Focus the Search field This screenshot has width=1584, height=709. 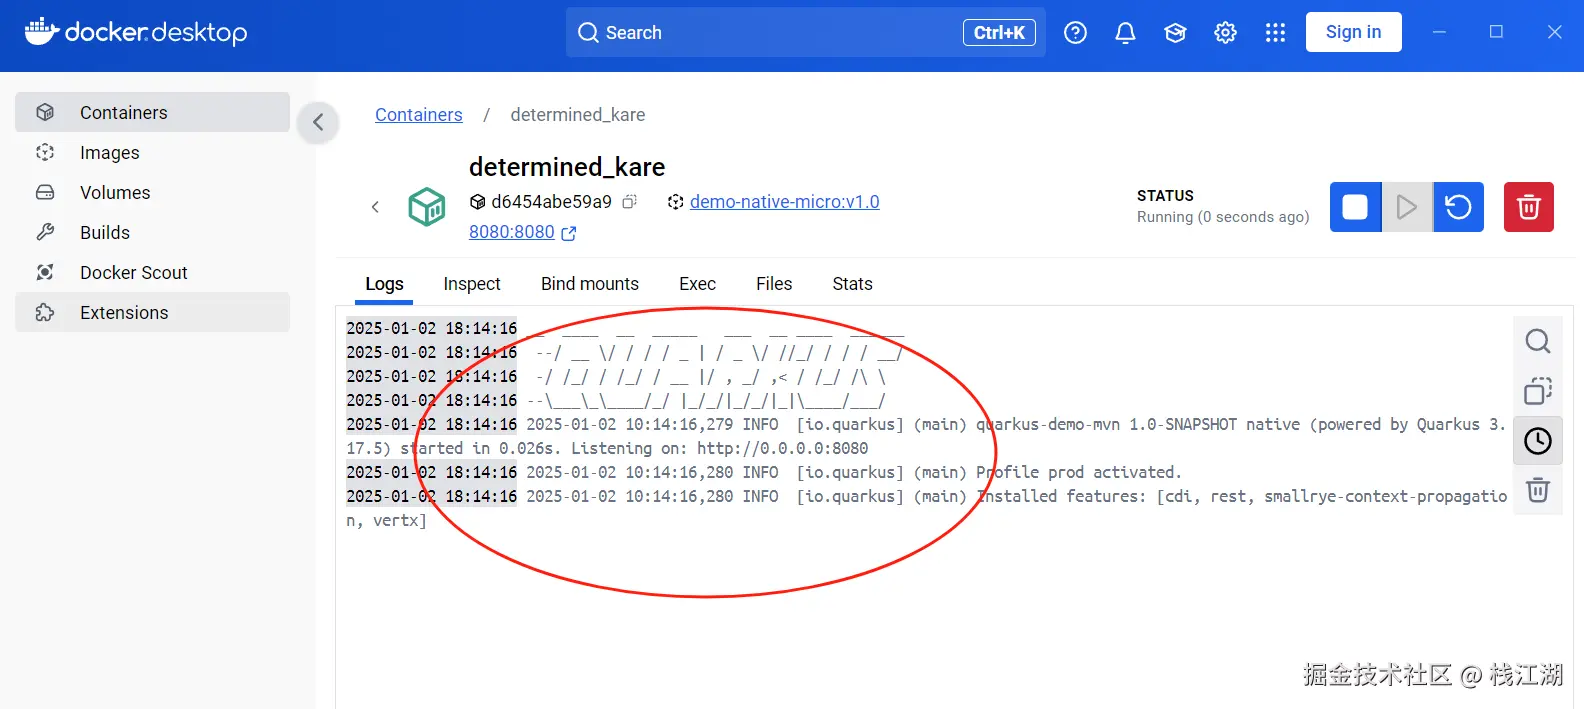click(806, 32)
